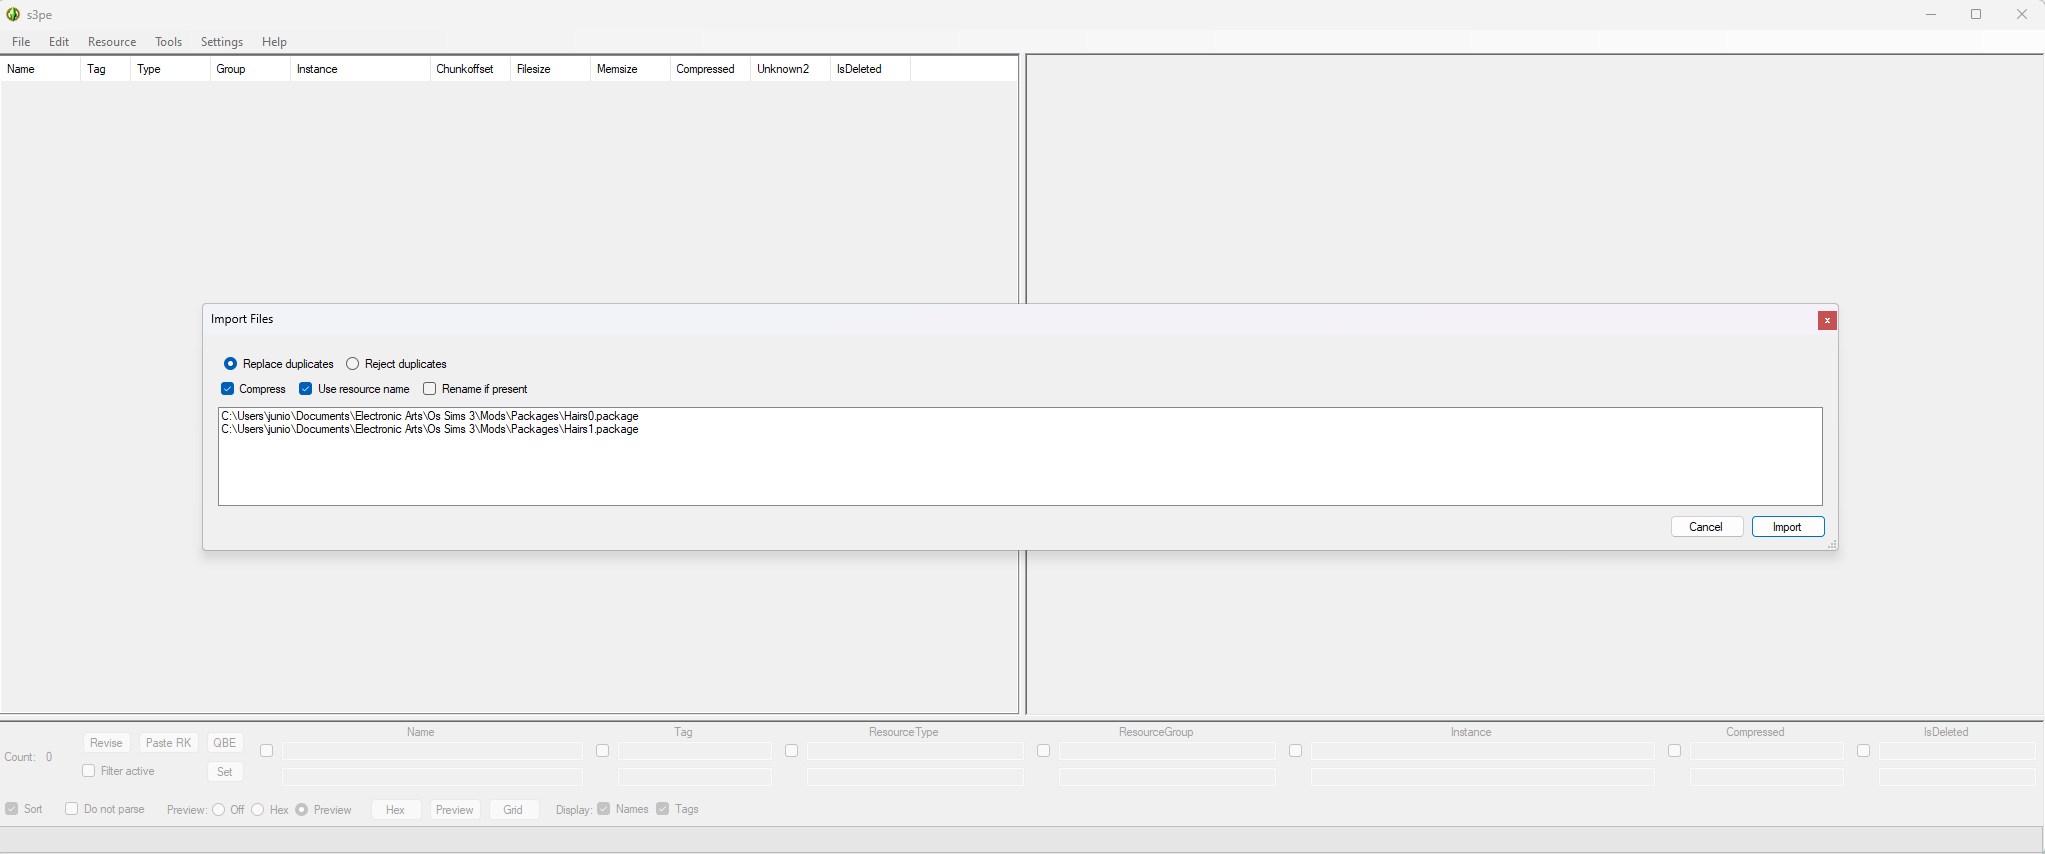
Task: Uncheck the Compress checkbox
Action: (228, 389)
